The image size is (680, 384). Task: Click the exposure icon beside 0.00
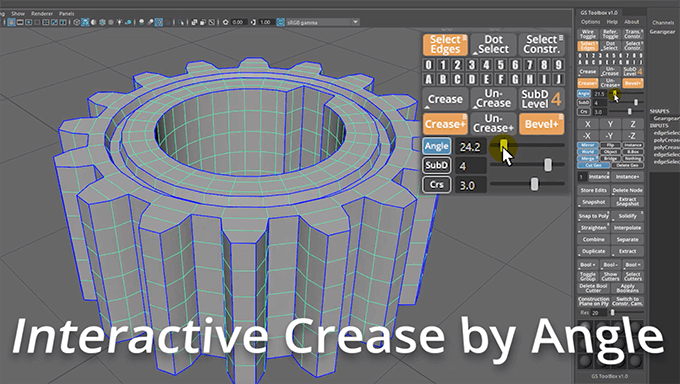coord(226,22)
